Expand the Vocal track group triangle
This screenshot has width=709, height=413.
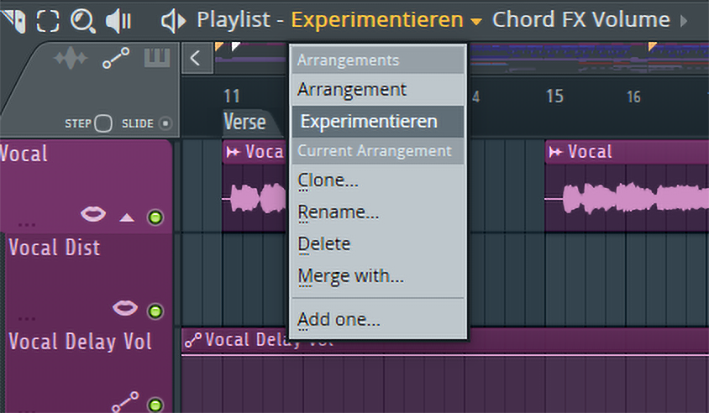[x=126, y=217]
